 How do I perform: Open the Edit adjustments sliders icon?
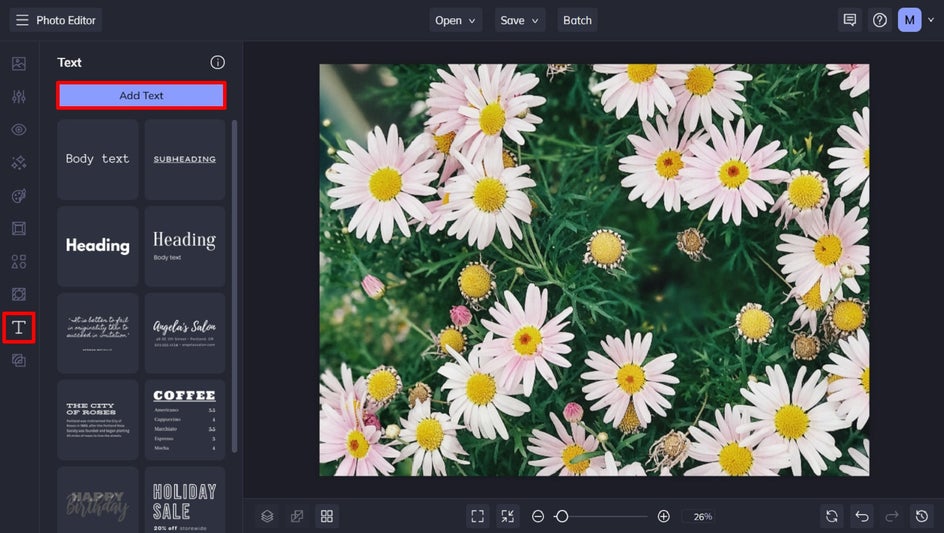pyautogui.click(x=18, y=97)
